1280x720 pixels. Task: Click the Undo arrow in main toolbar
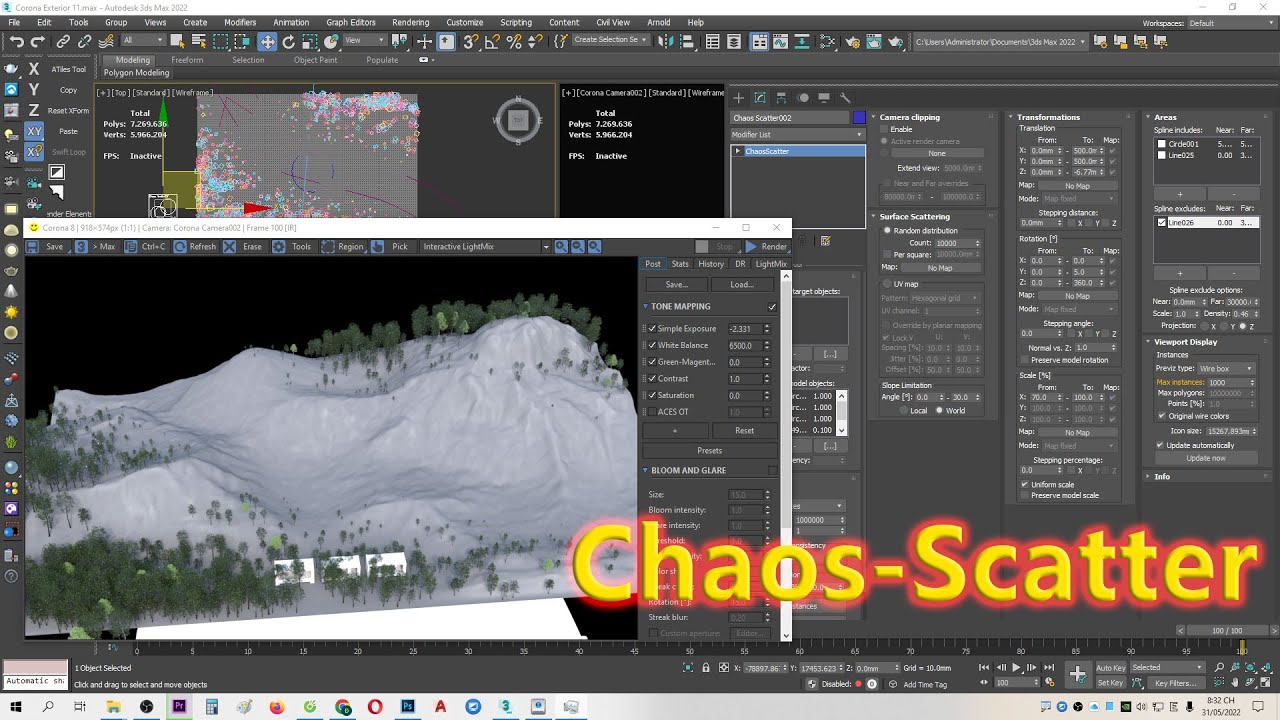(16, 42)
